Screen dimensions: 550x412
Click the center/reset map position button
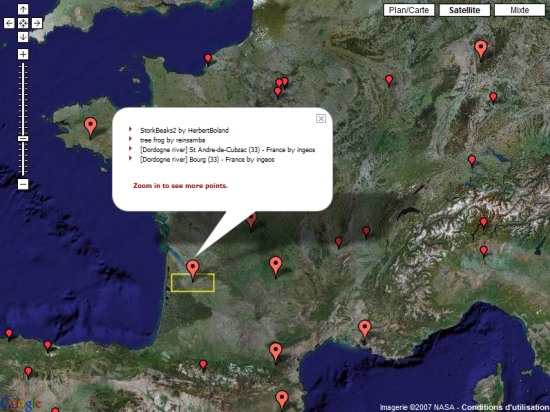pos(23,23)
